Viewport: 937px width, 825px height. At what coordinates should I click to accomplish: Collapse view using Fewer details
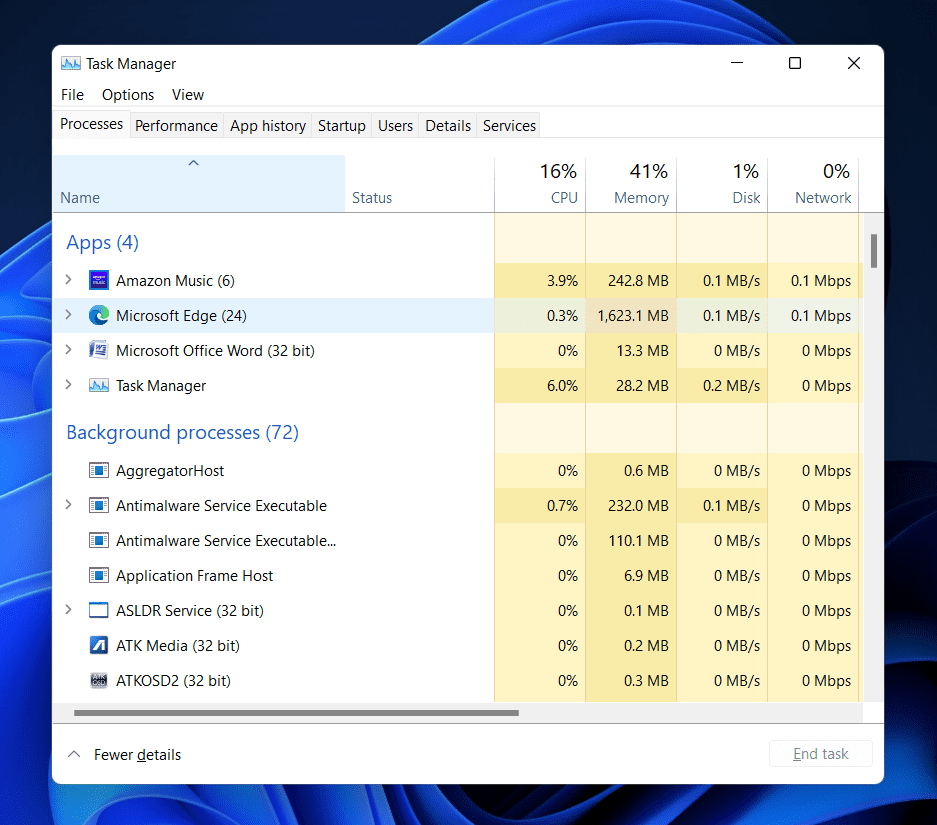tap(125, 755)
